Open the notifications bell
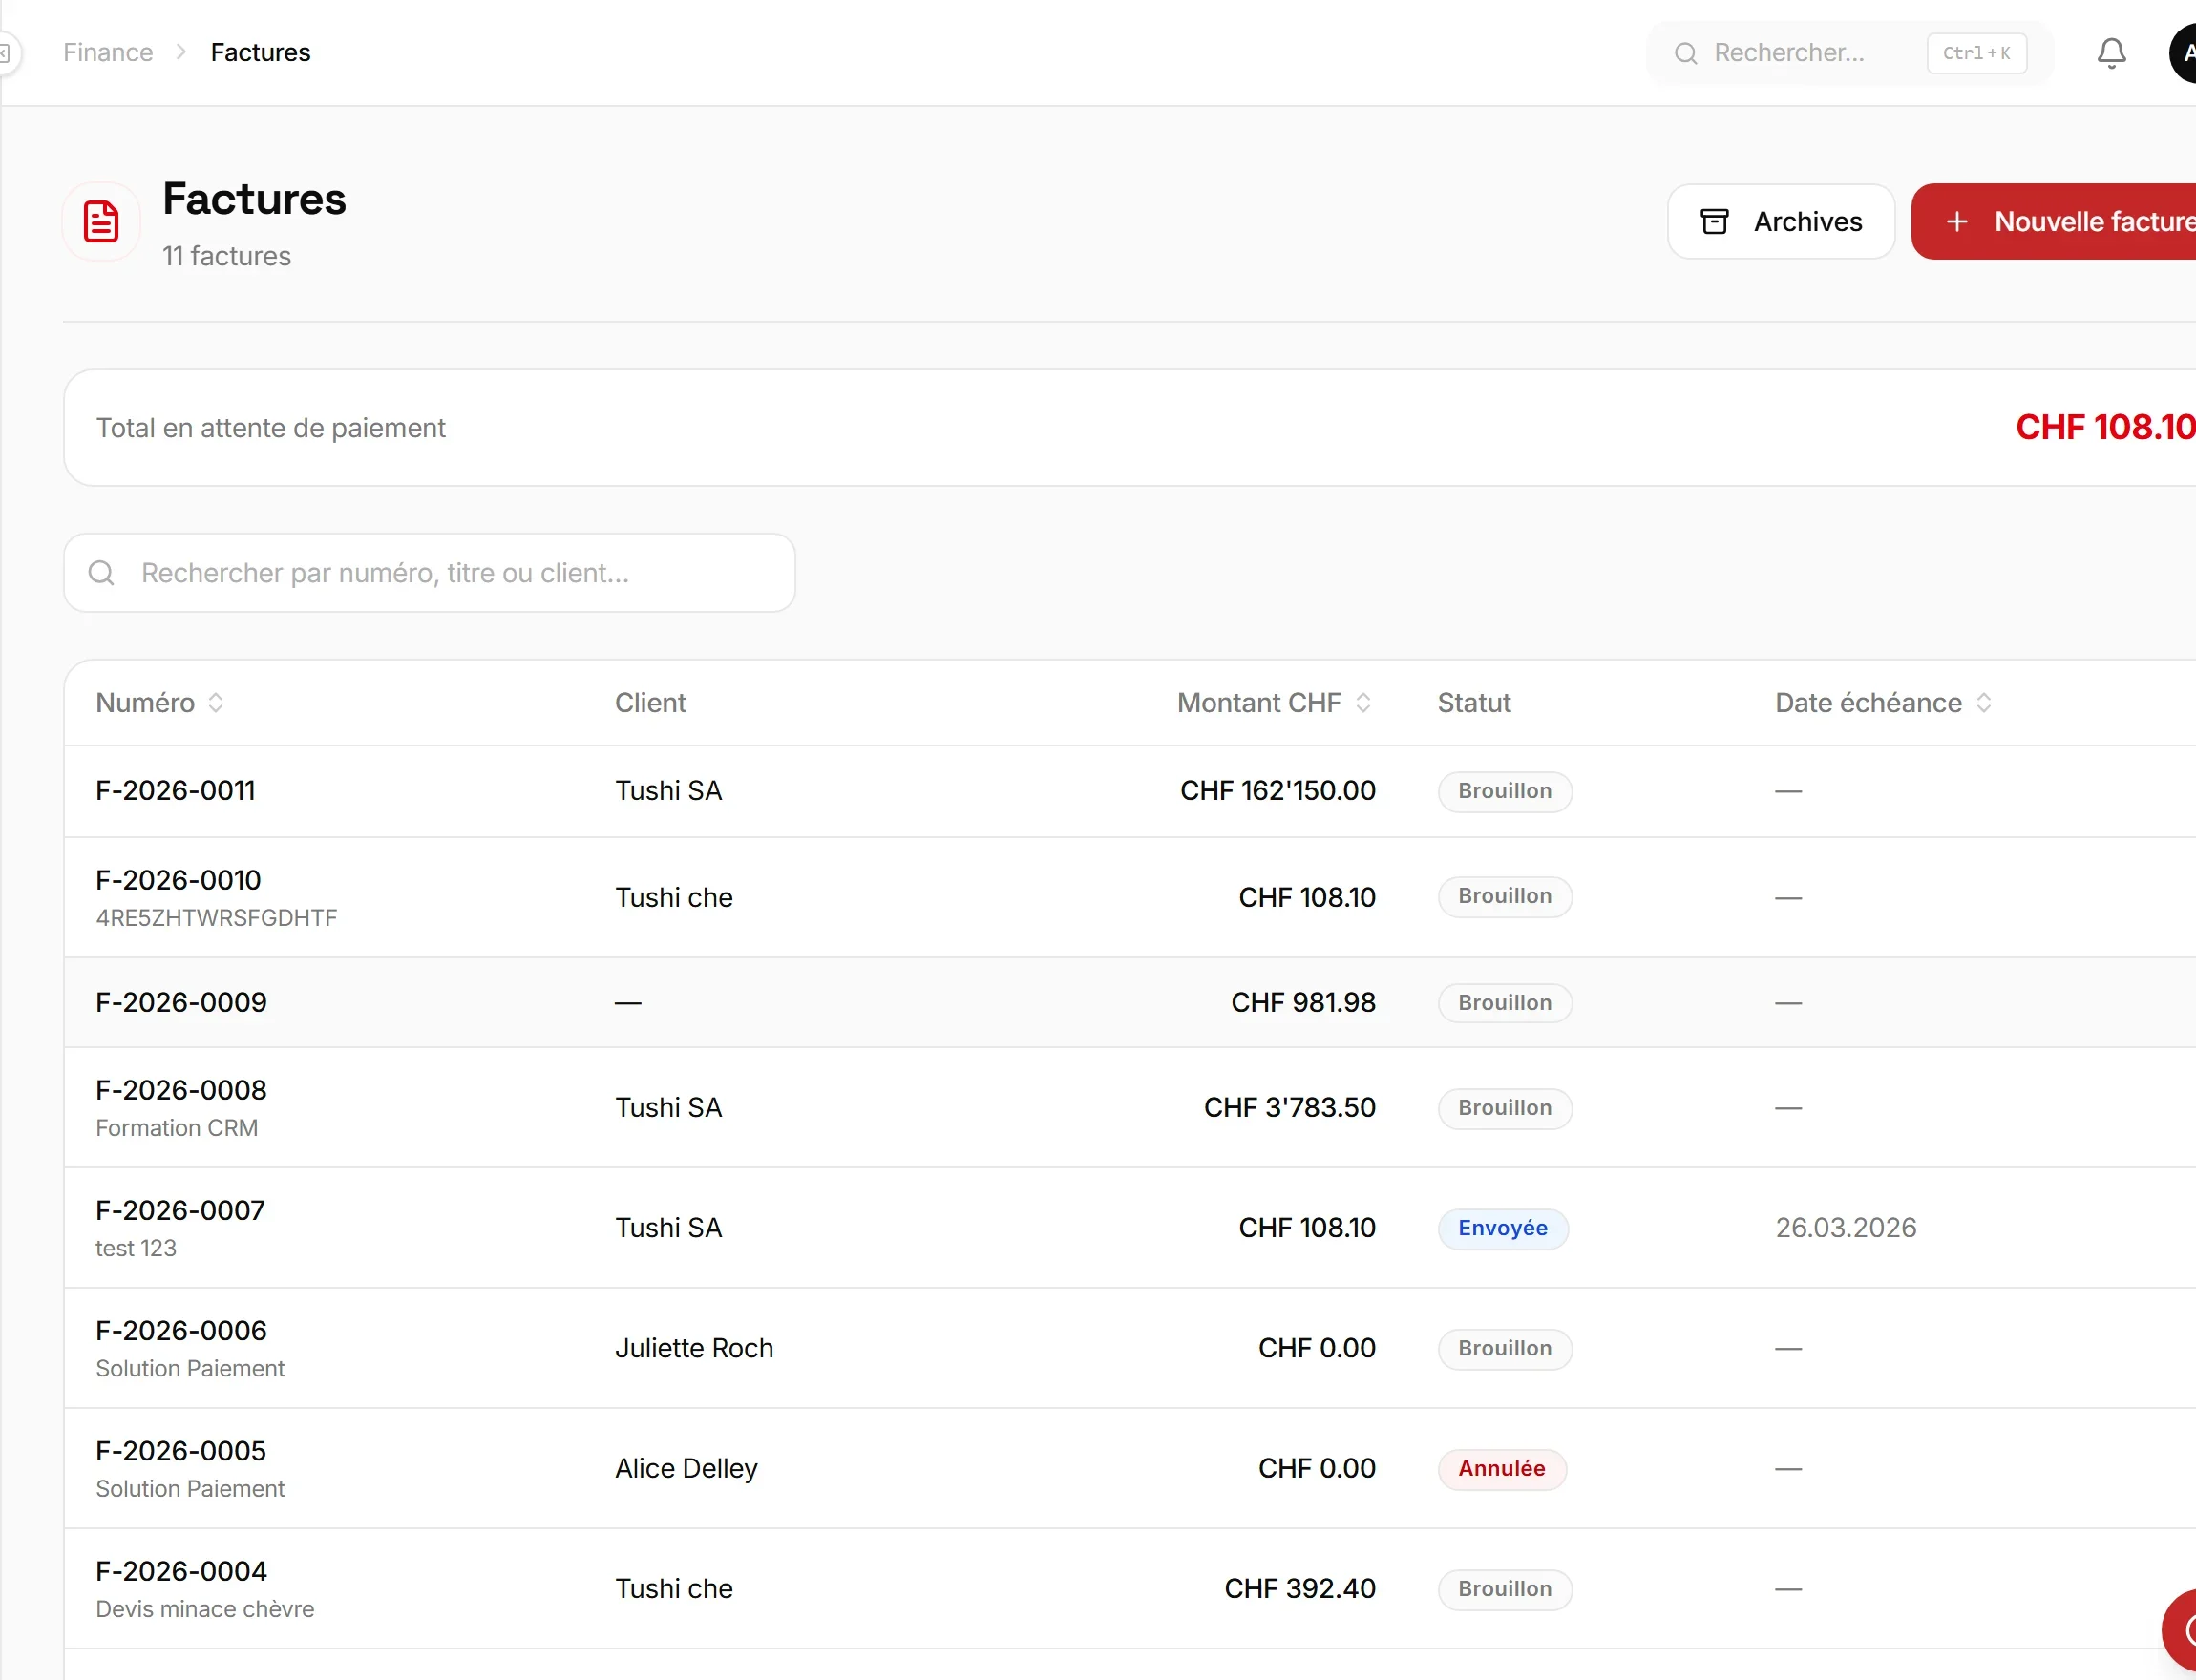Viewport: 2196px width, 1680px height. click(x=2111, y=53)
